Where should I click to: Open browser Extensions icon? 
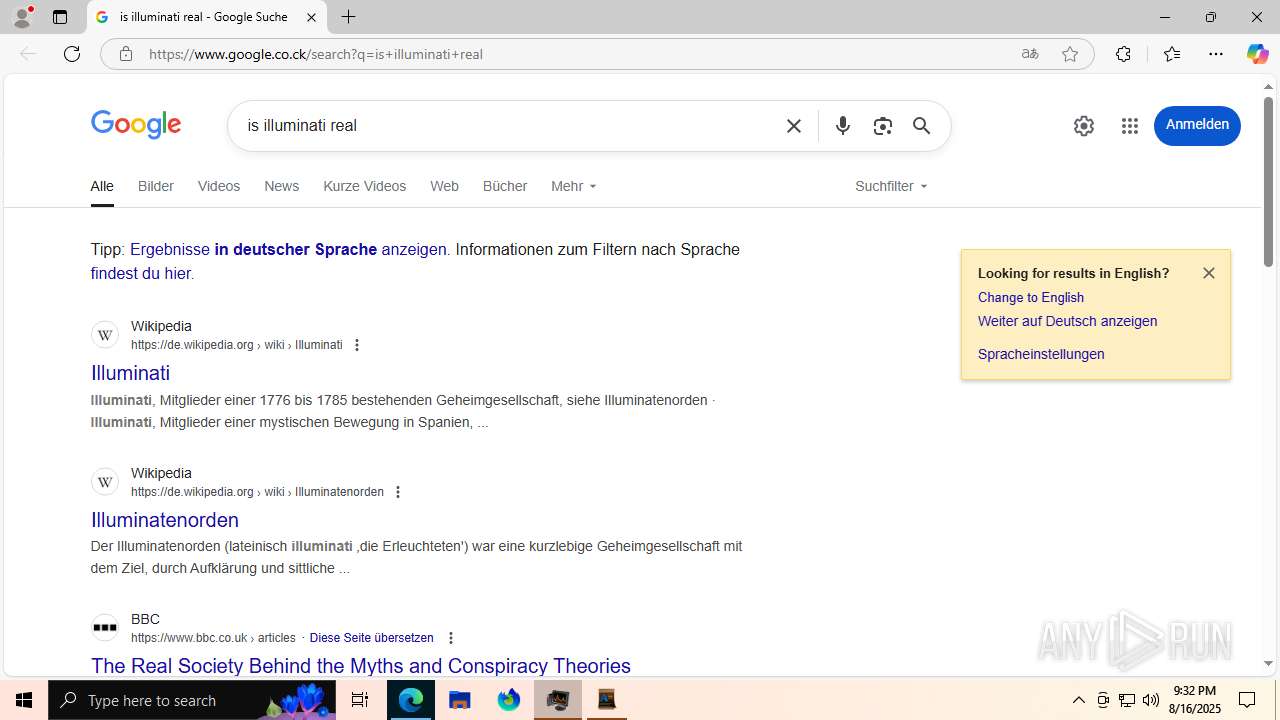pos(1123,54)
